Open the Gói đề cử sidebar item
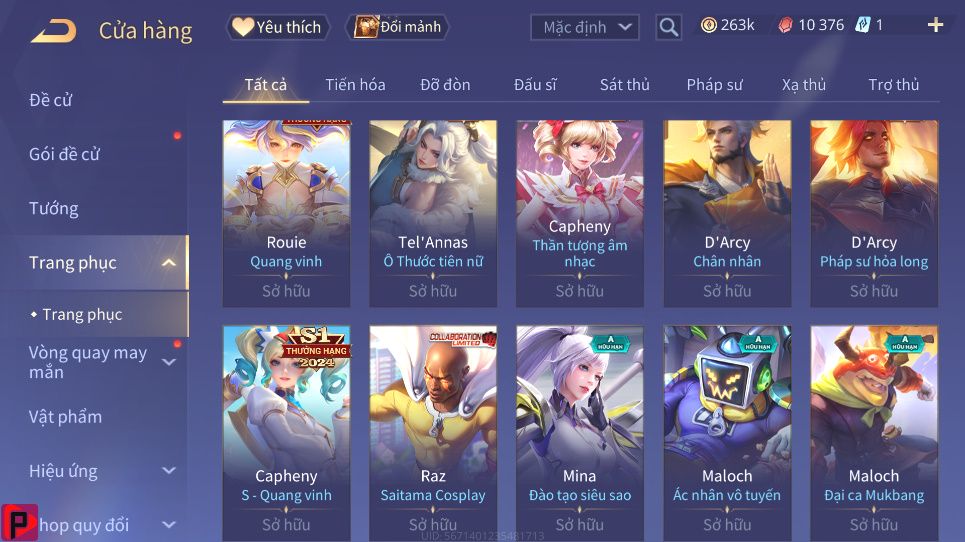Screen dimensions: 965x542 64,154
